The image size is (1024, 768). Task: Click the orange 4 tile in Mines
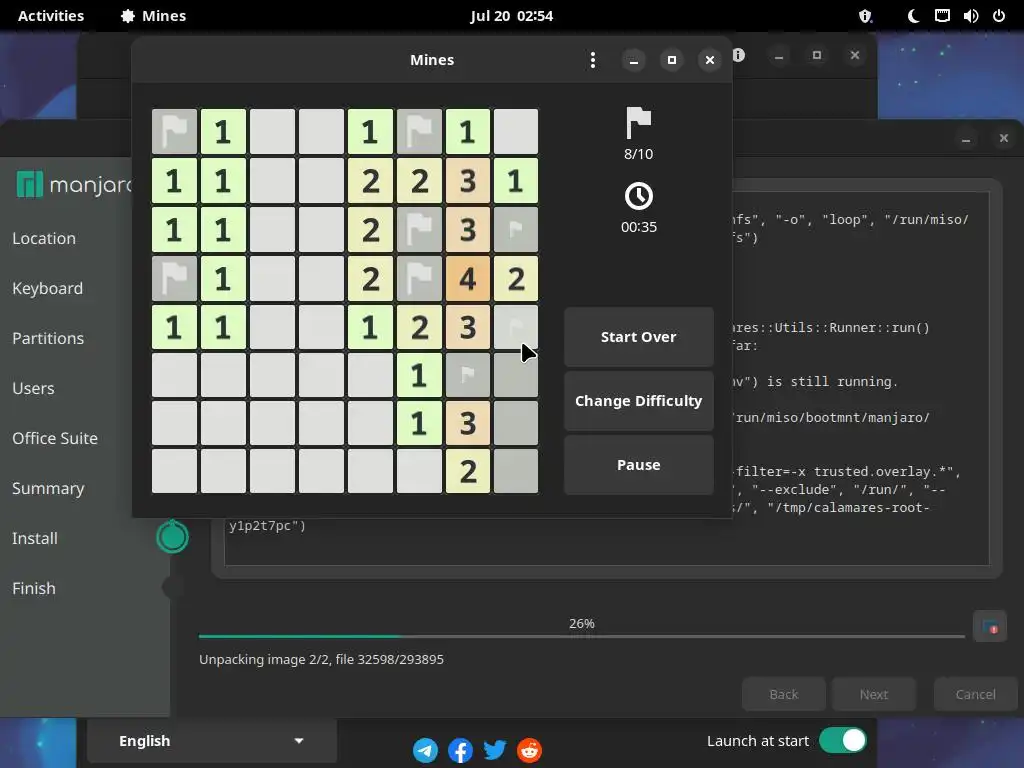[x=468, y=279]
